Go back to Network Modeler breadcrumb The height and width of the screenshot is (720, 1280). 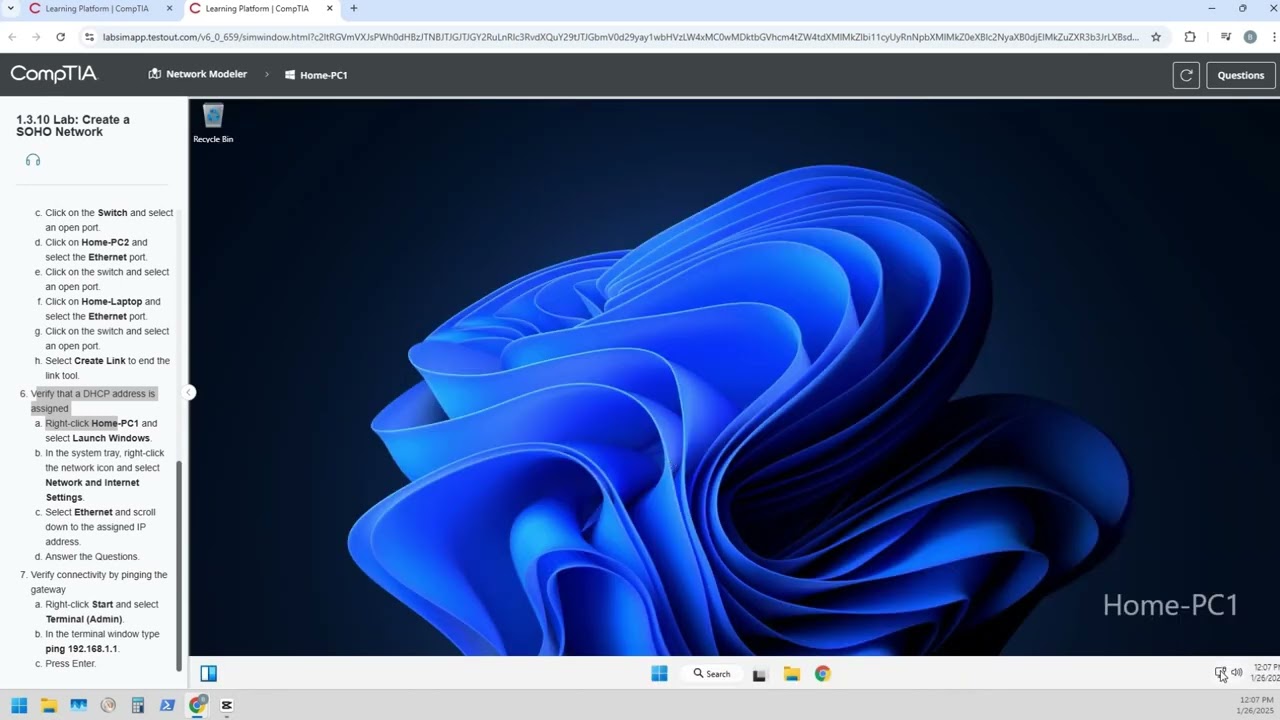point(197,74)
